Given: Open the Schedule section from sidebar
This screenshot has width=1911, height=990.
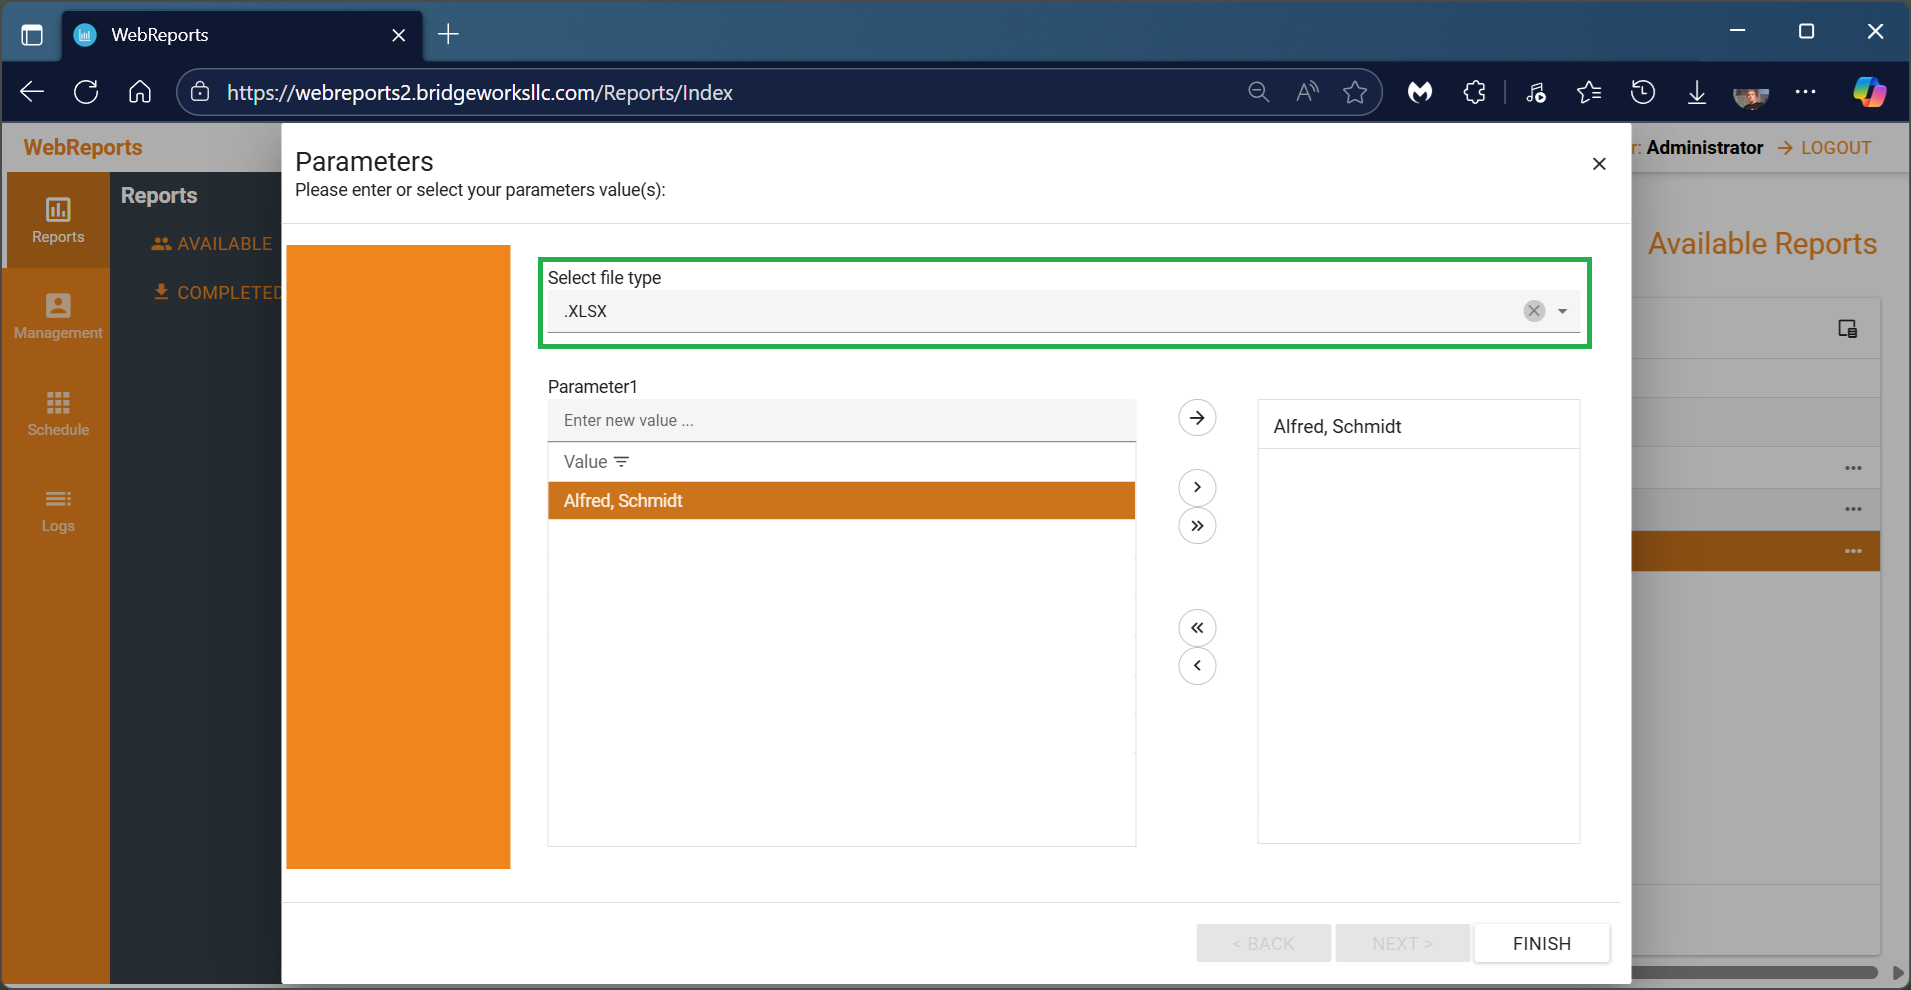Looking at the screenshot, I should tap(57, 412).
